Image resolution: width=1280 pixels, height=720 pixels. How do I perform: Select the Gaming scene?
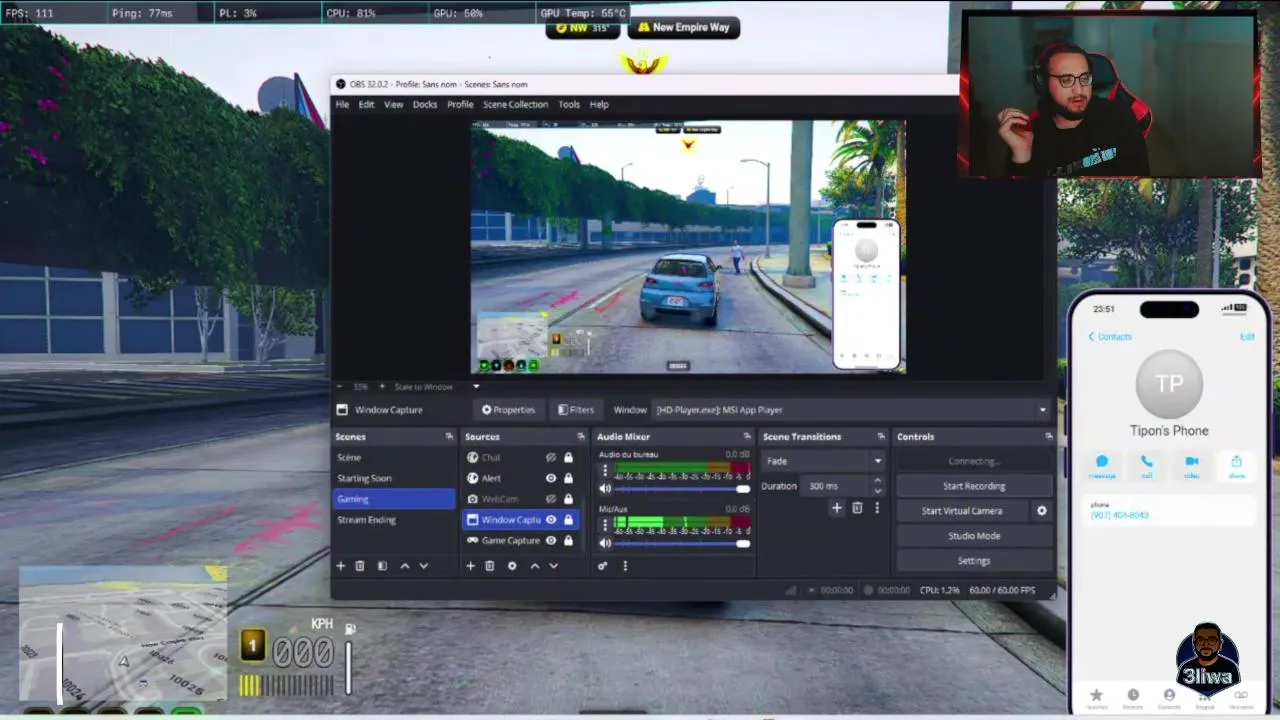393,499
